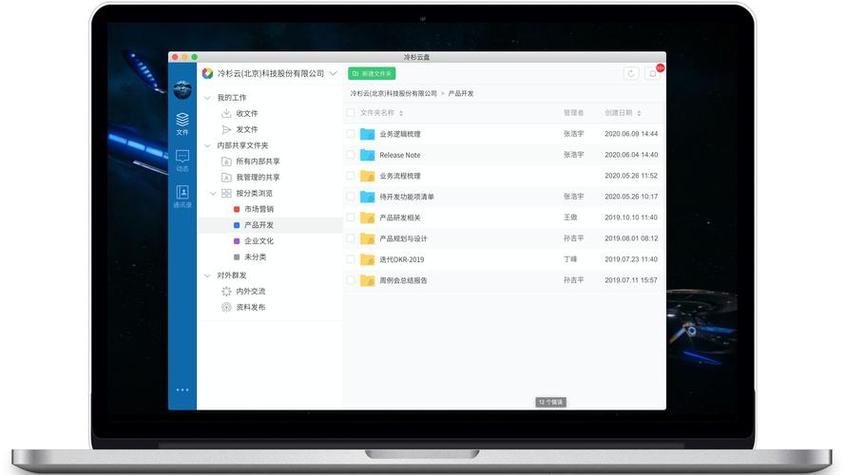Click the 管理者 column header
Viewport: 845px width, 475px height.
pyautogui.click(x=573, y=113)
